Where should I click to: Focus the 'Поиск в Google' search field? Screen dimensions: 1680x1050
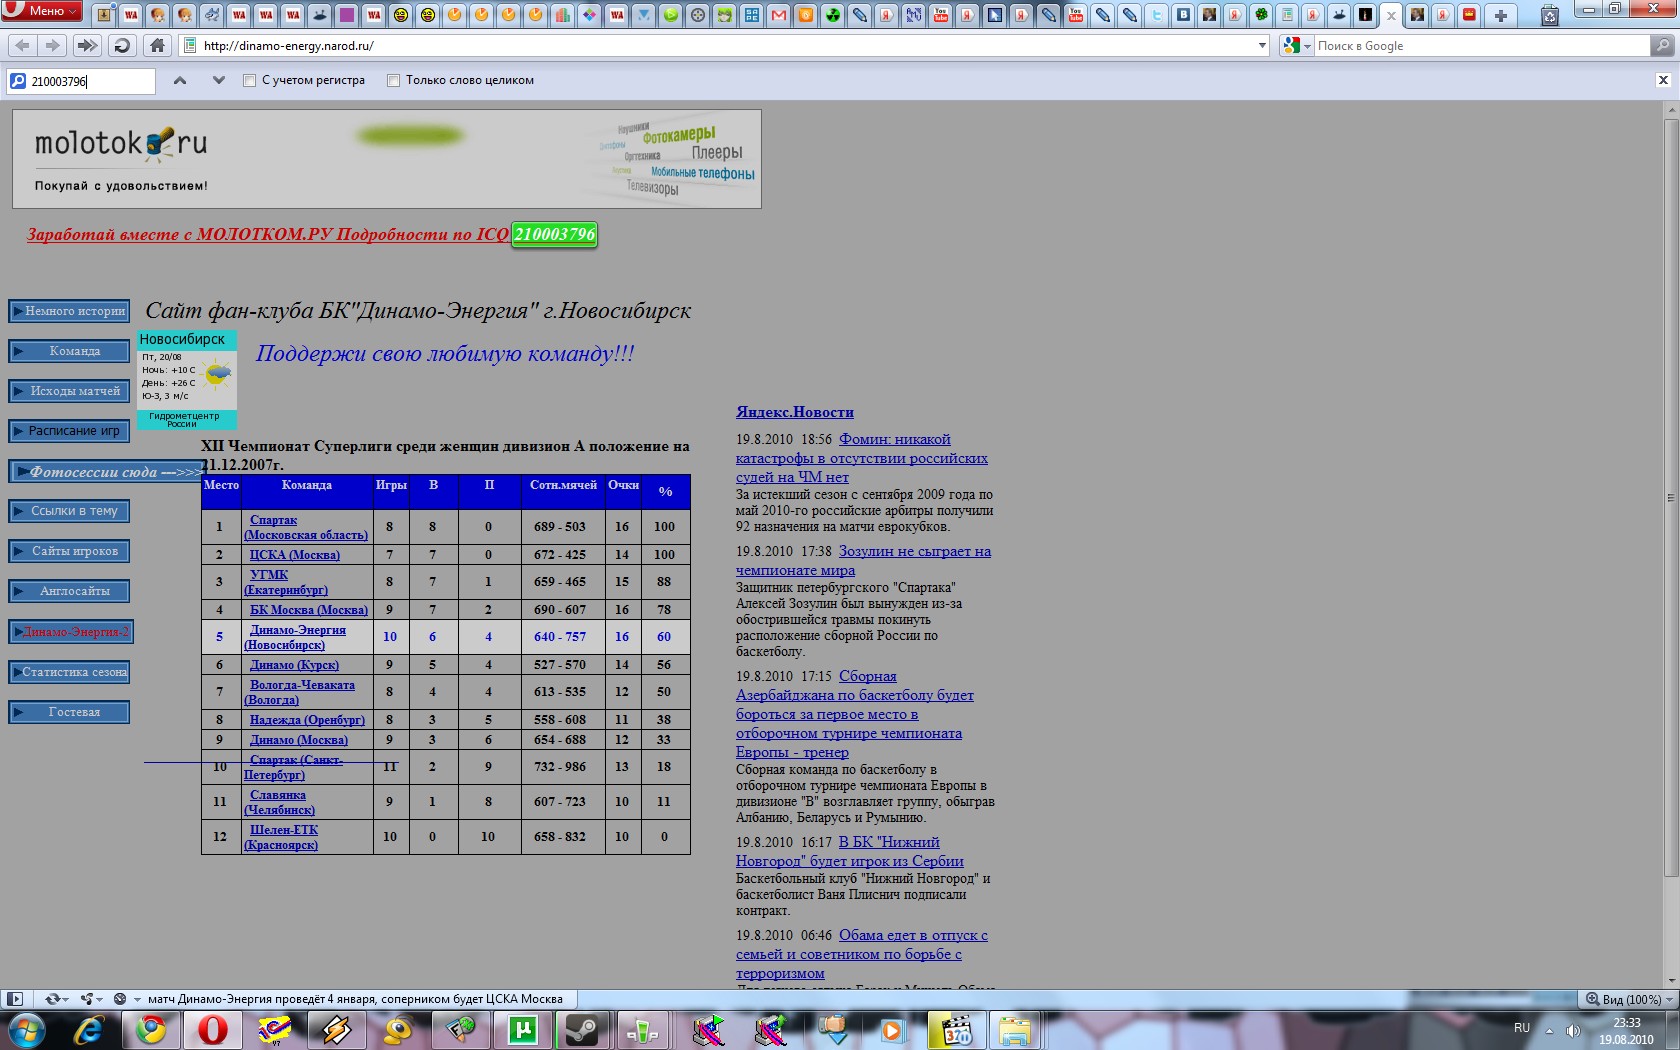(x=1481, y=46)
